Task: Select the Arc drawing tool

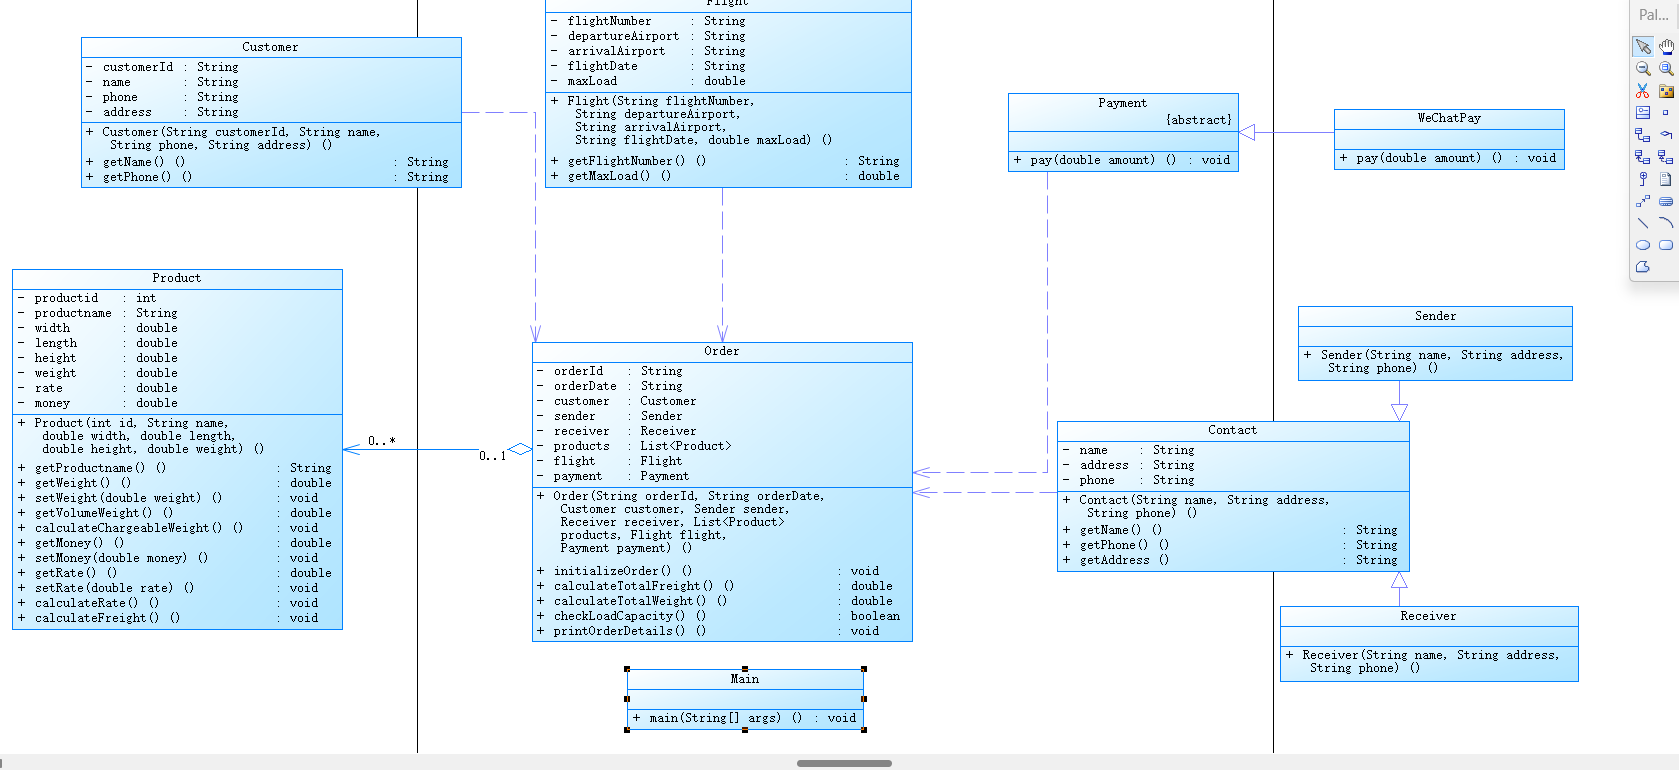Action: coord(1666,223)
